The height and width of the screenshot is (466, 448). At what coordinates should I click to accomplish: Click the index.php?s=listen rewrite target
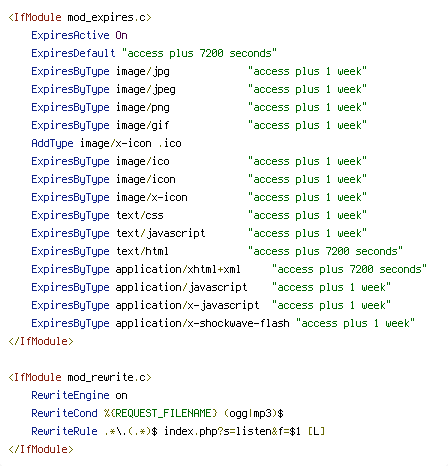(217, 431)
